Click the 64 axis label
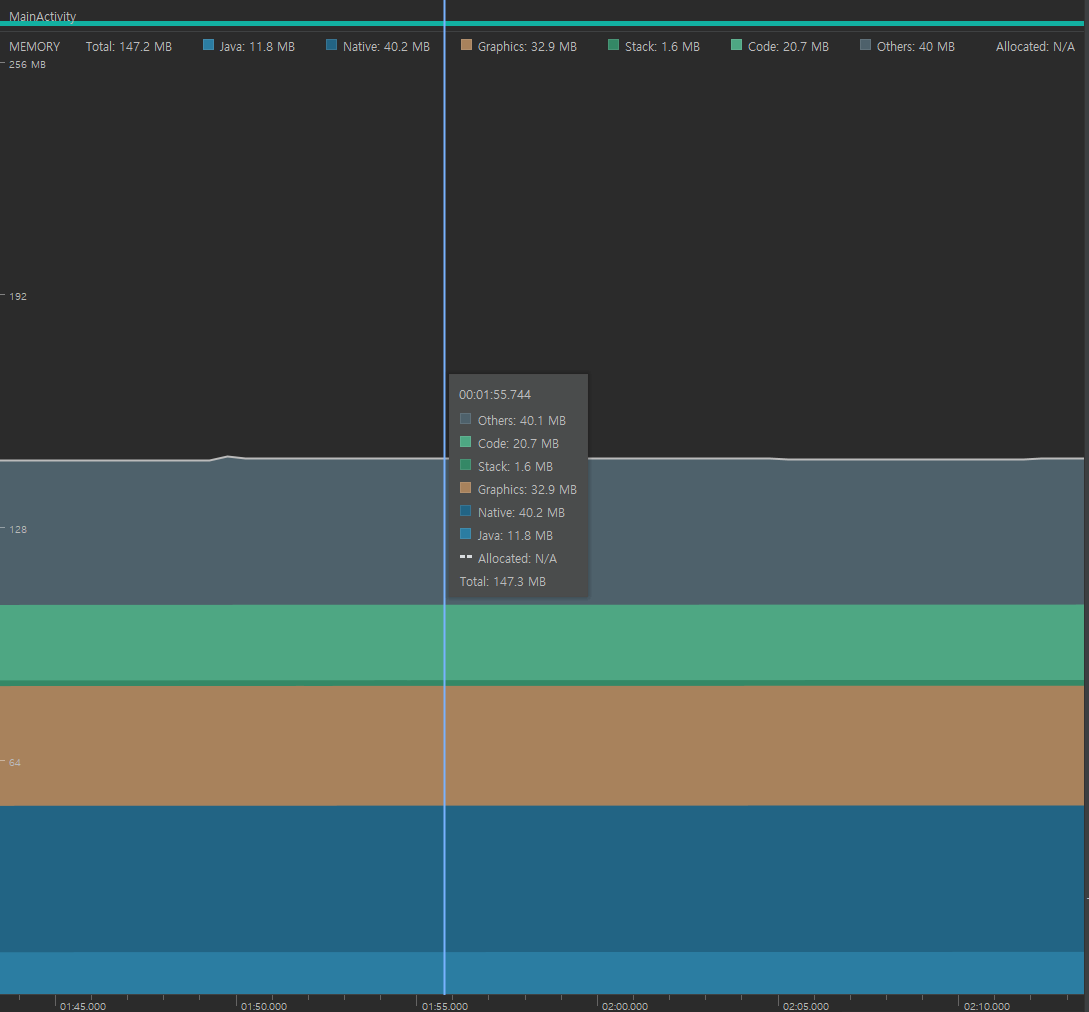1089x1012 pixels. point(15,763)
